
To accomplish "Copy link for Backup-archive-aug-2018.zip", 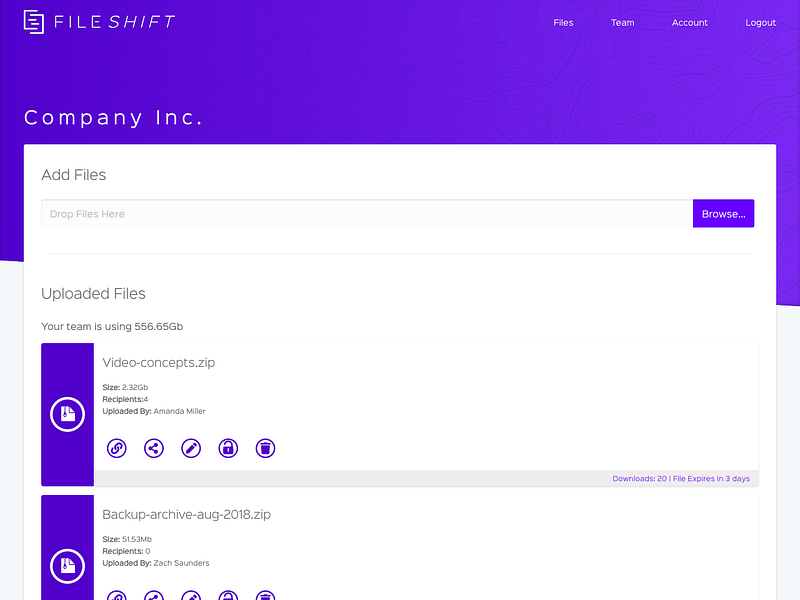I will click(117, 595).
